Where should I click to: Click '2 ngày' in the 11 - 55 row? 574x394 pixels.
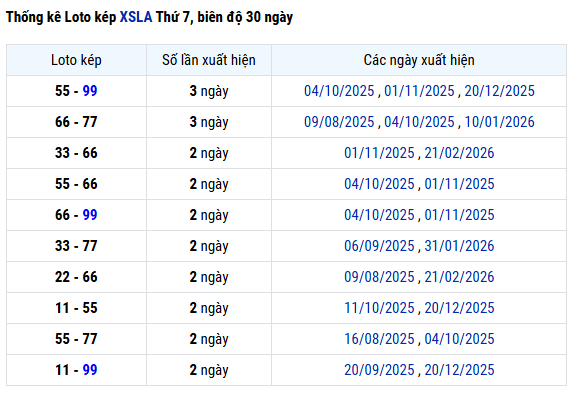click(x=209, y=309)
